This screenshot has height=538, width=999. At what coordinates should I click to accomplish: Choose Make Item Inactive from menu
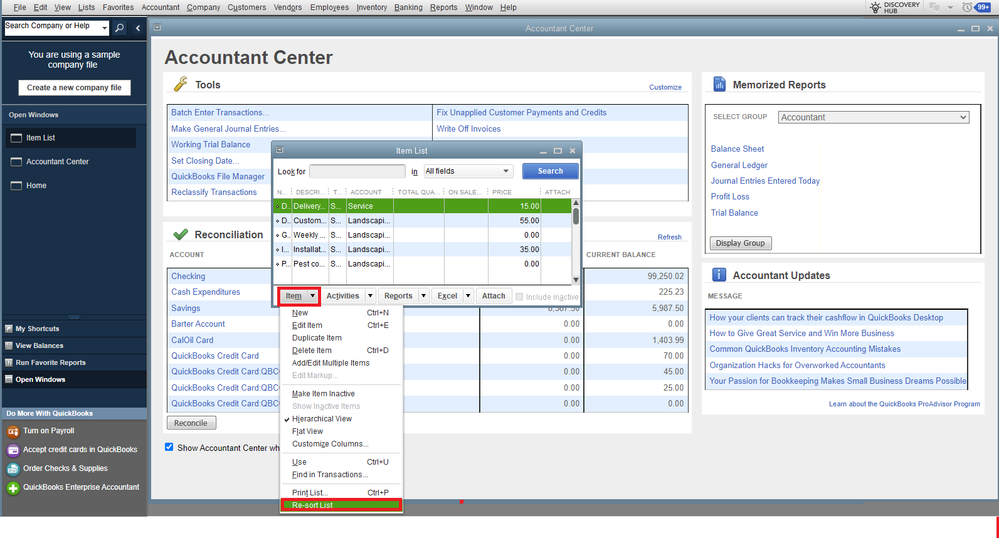(x=323, y=394)
